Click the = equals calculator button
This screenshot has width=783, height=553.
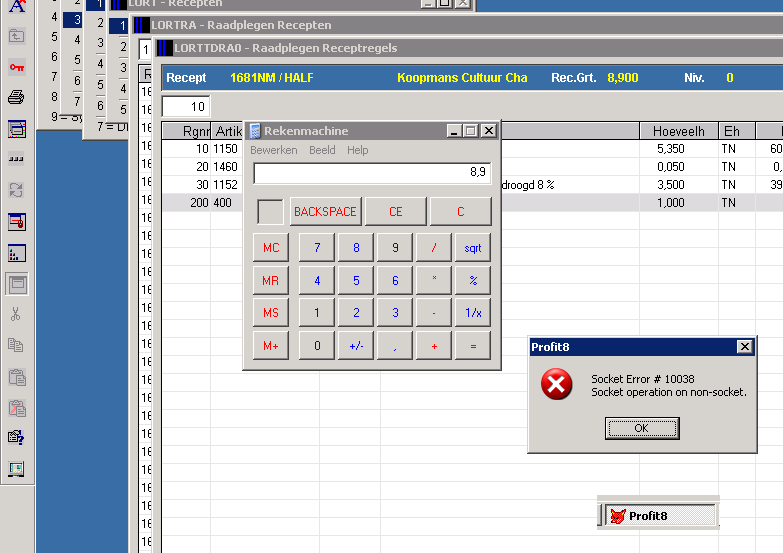(x=473, y=346)
